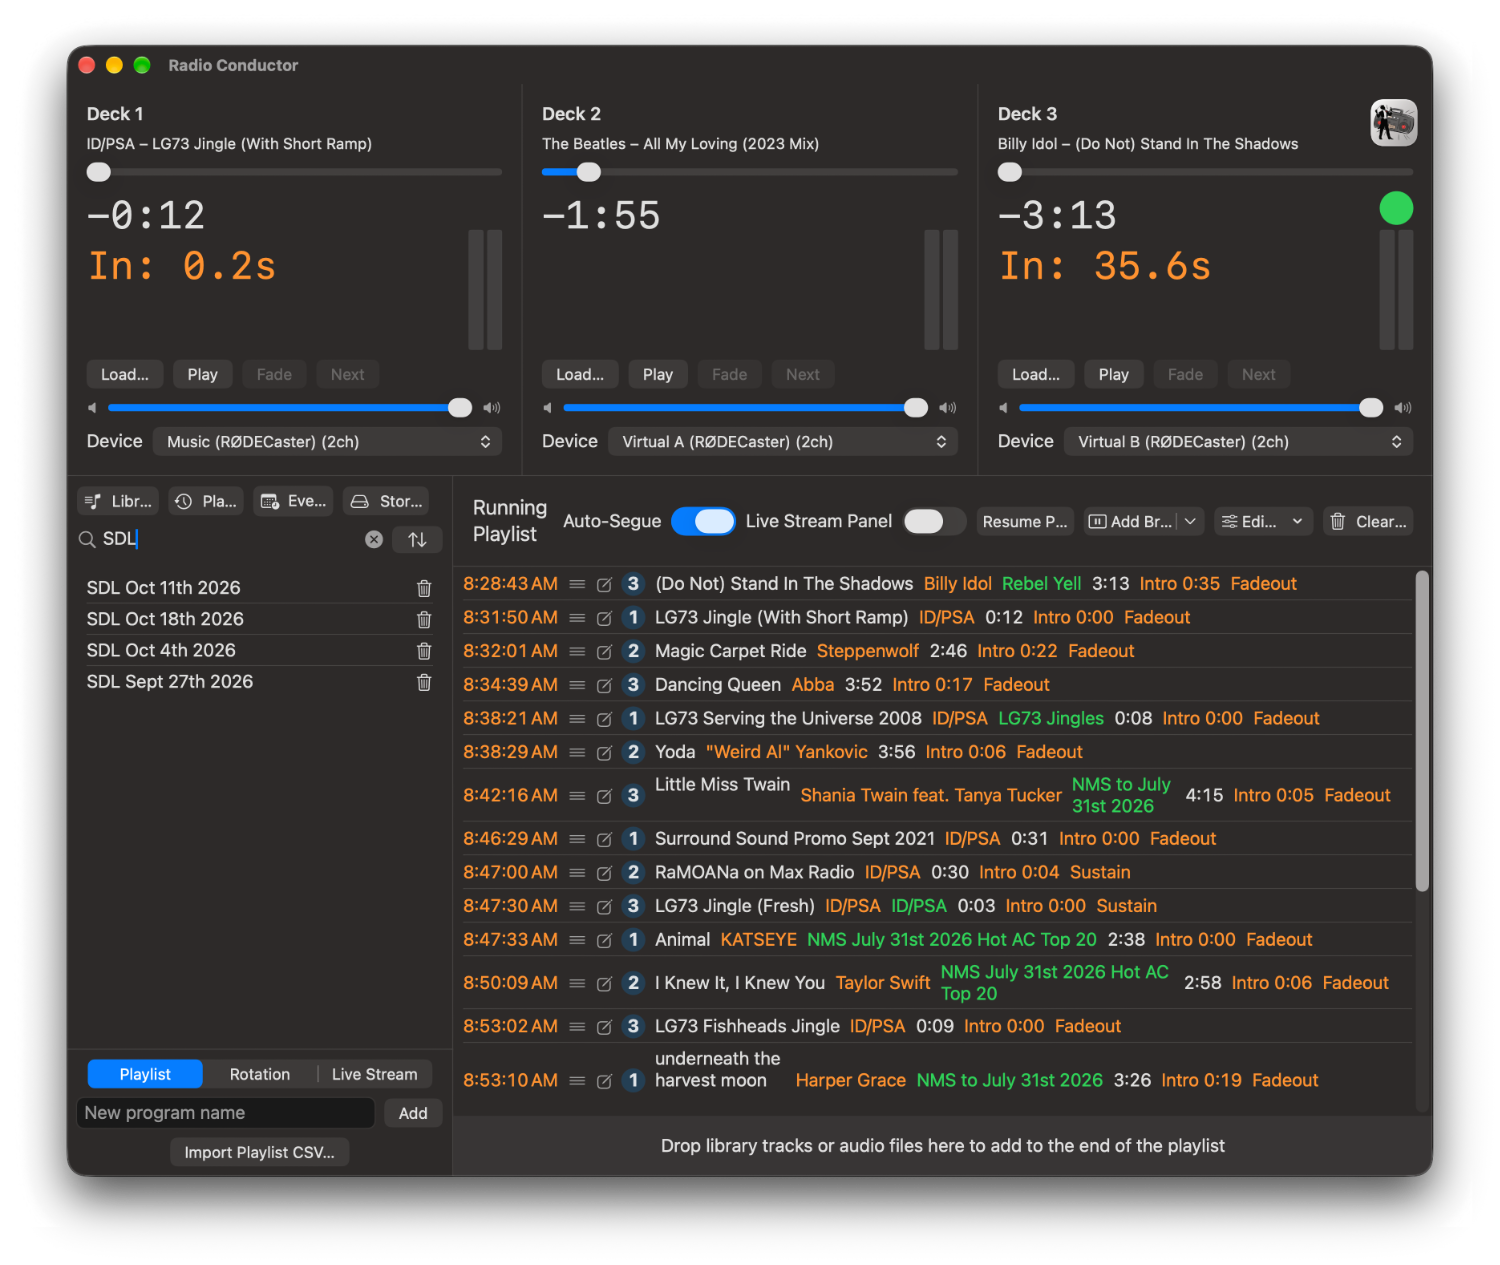
Task: Open the Edi... dropdown menu
Action: (1263, 522)
